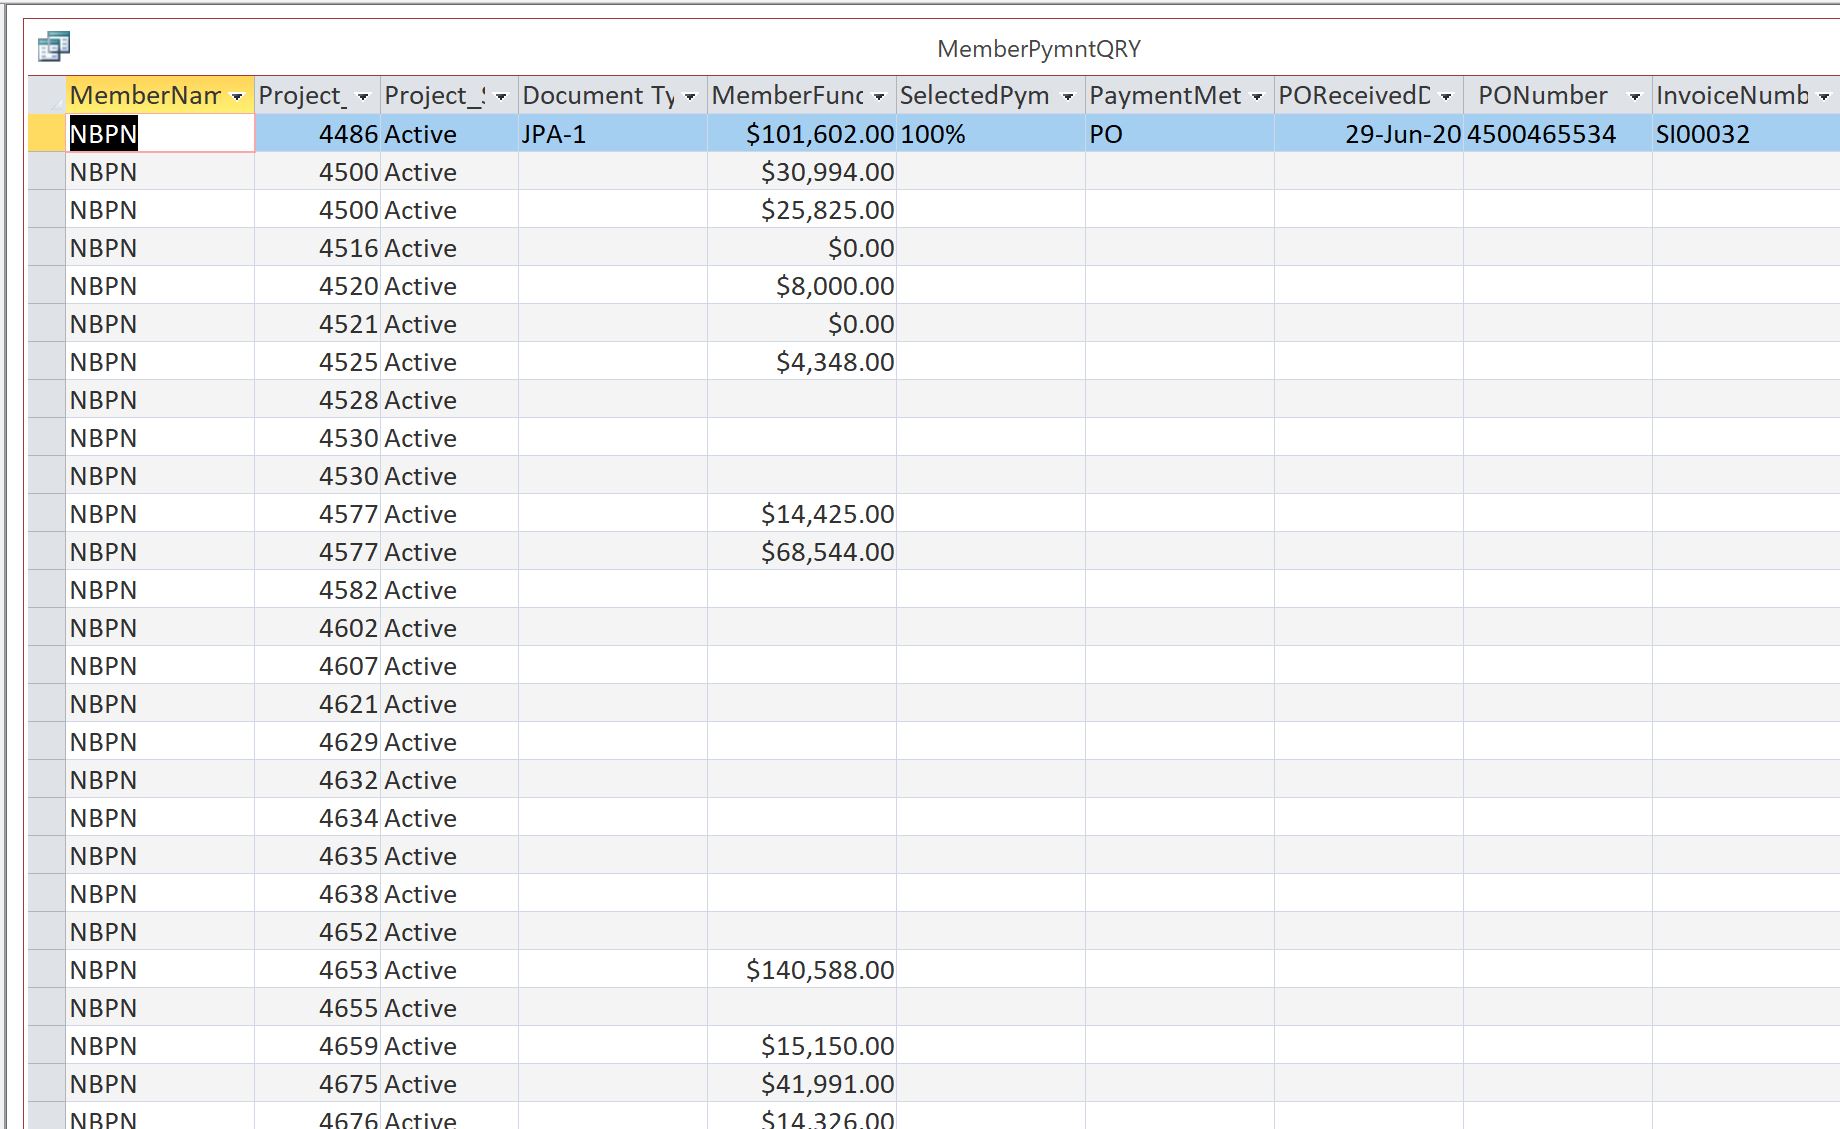
Task: Click the $68,544.00 amount cell
Action: pos(802,552)
